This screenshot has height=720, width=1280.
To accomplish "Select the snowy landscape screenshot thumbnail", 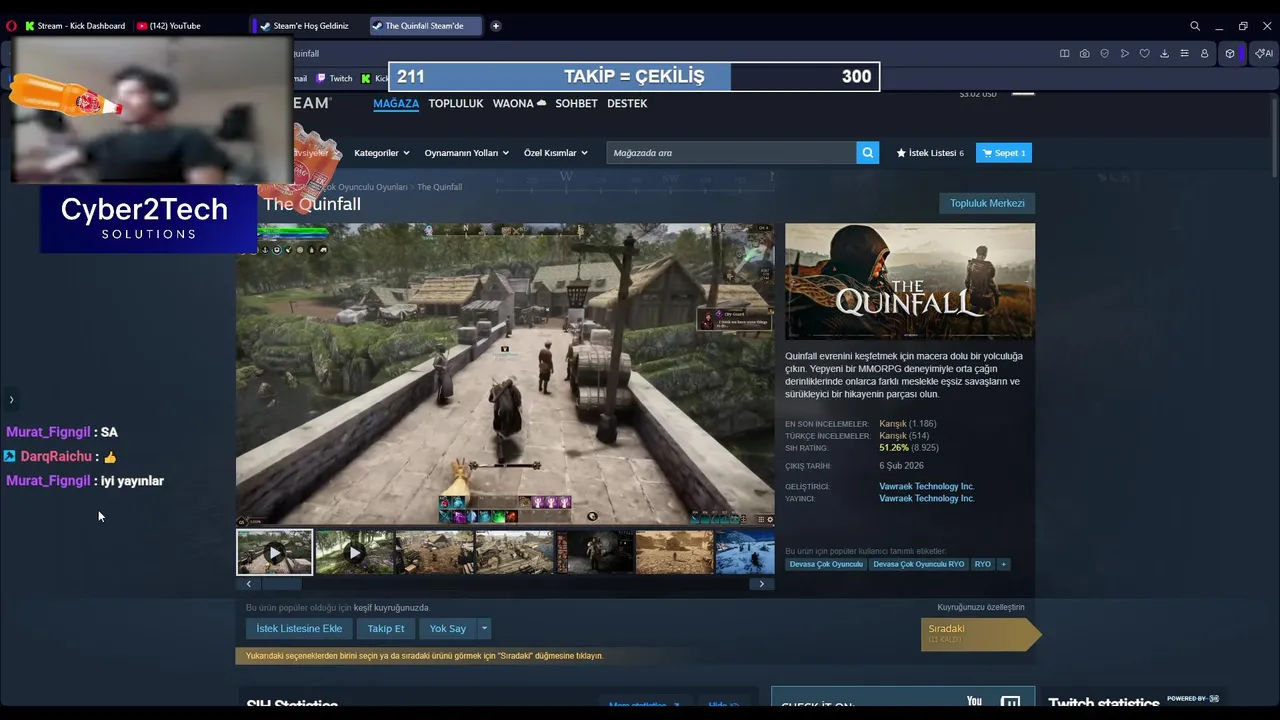I will (x=745, y=552).
